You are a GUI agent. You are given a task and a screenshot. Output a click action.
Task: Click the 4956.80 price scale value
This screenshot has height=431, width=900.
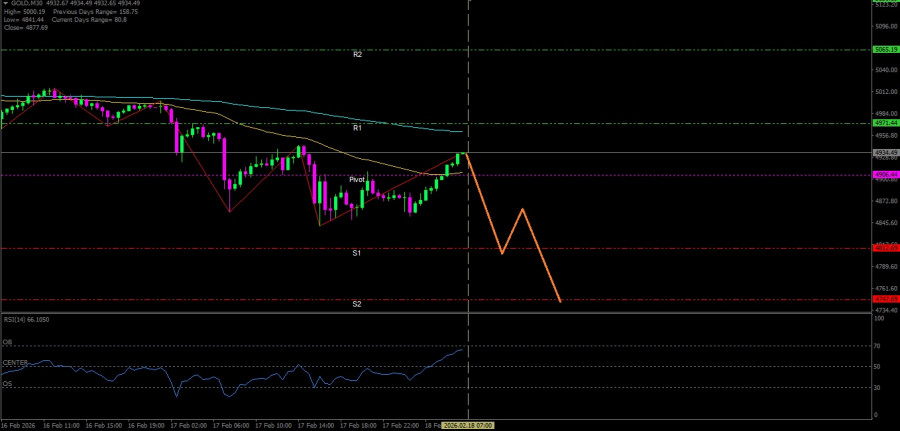pyautogui.click(x=885, y=135)
